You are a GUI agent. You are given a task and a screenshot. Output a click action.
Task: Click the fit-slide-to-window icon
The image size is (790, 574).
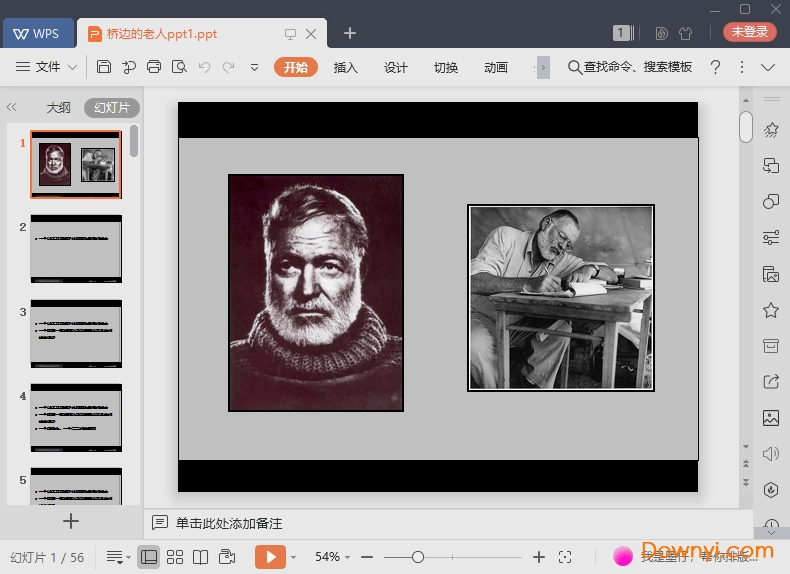tap(565, 557)
